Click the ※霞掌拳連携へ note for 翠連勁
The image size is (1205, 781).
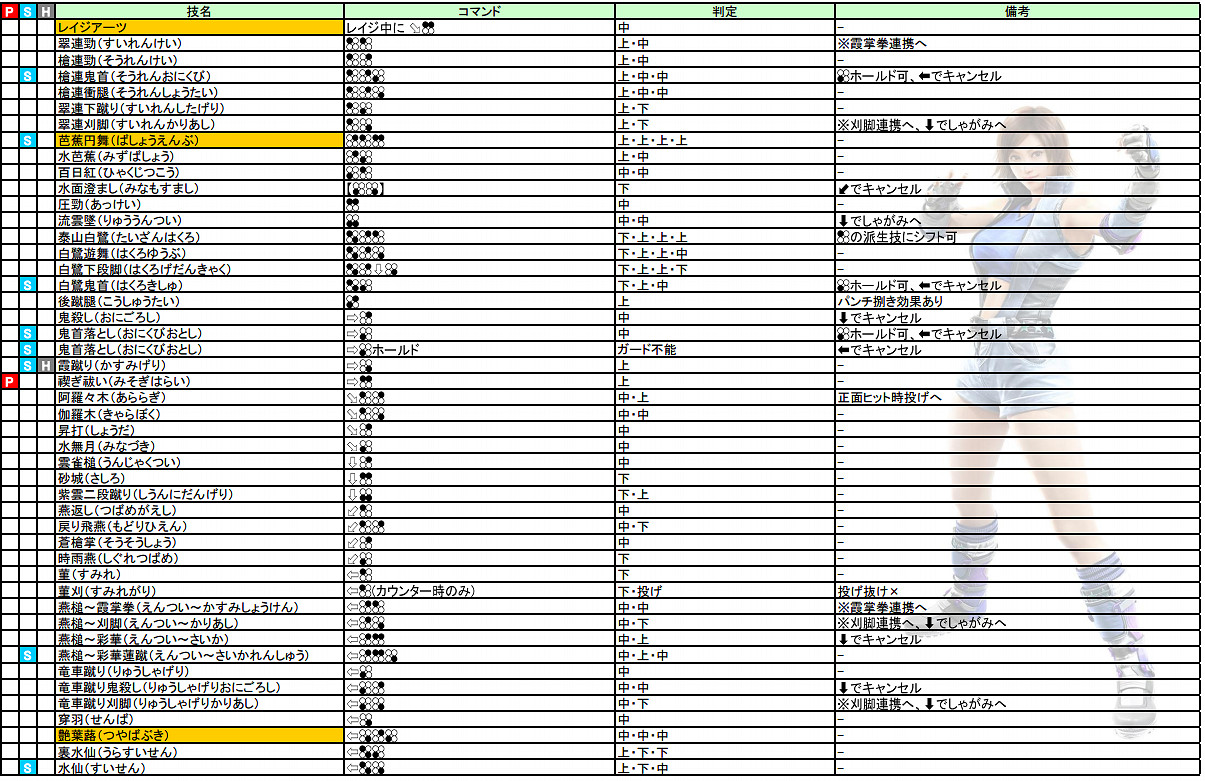click(x=885, y=46)
